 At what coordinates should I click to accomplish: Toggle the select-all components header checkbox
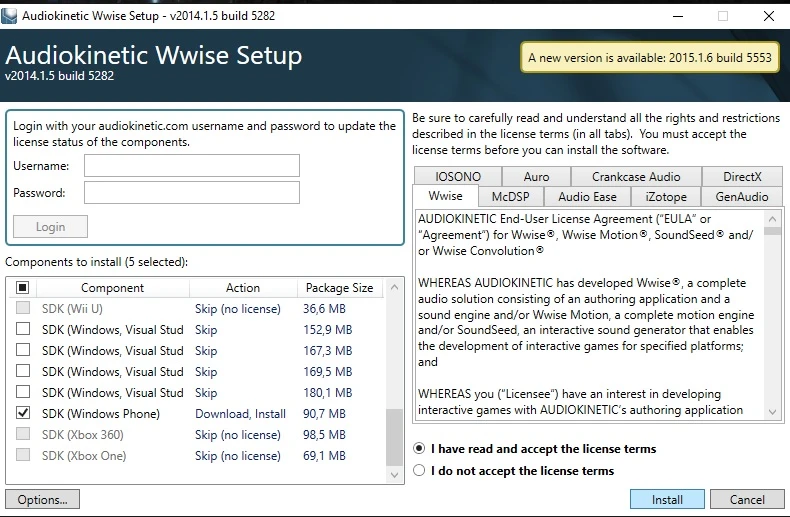click(23, 288)
